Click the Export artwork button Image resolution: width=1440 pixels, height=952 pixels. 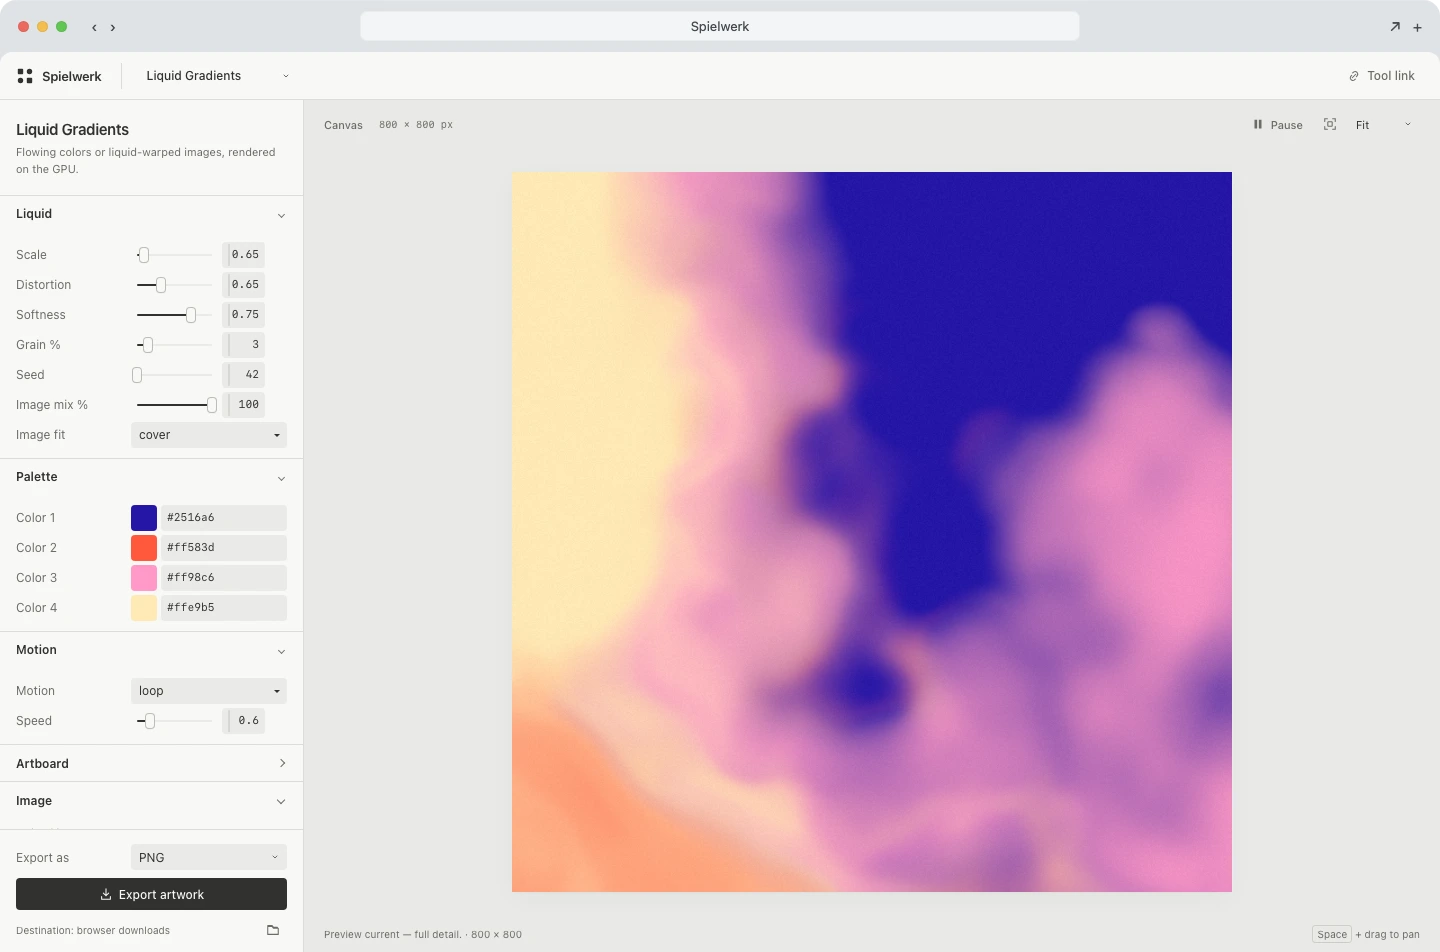(x=151, y=894)
